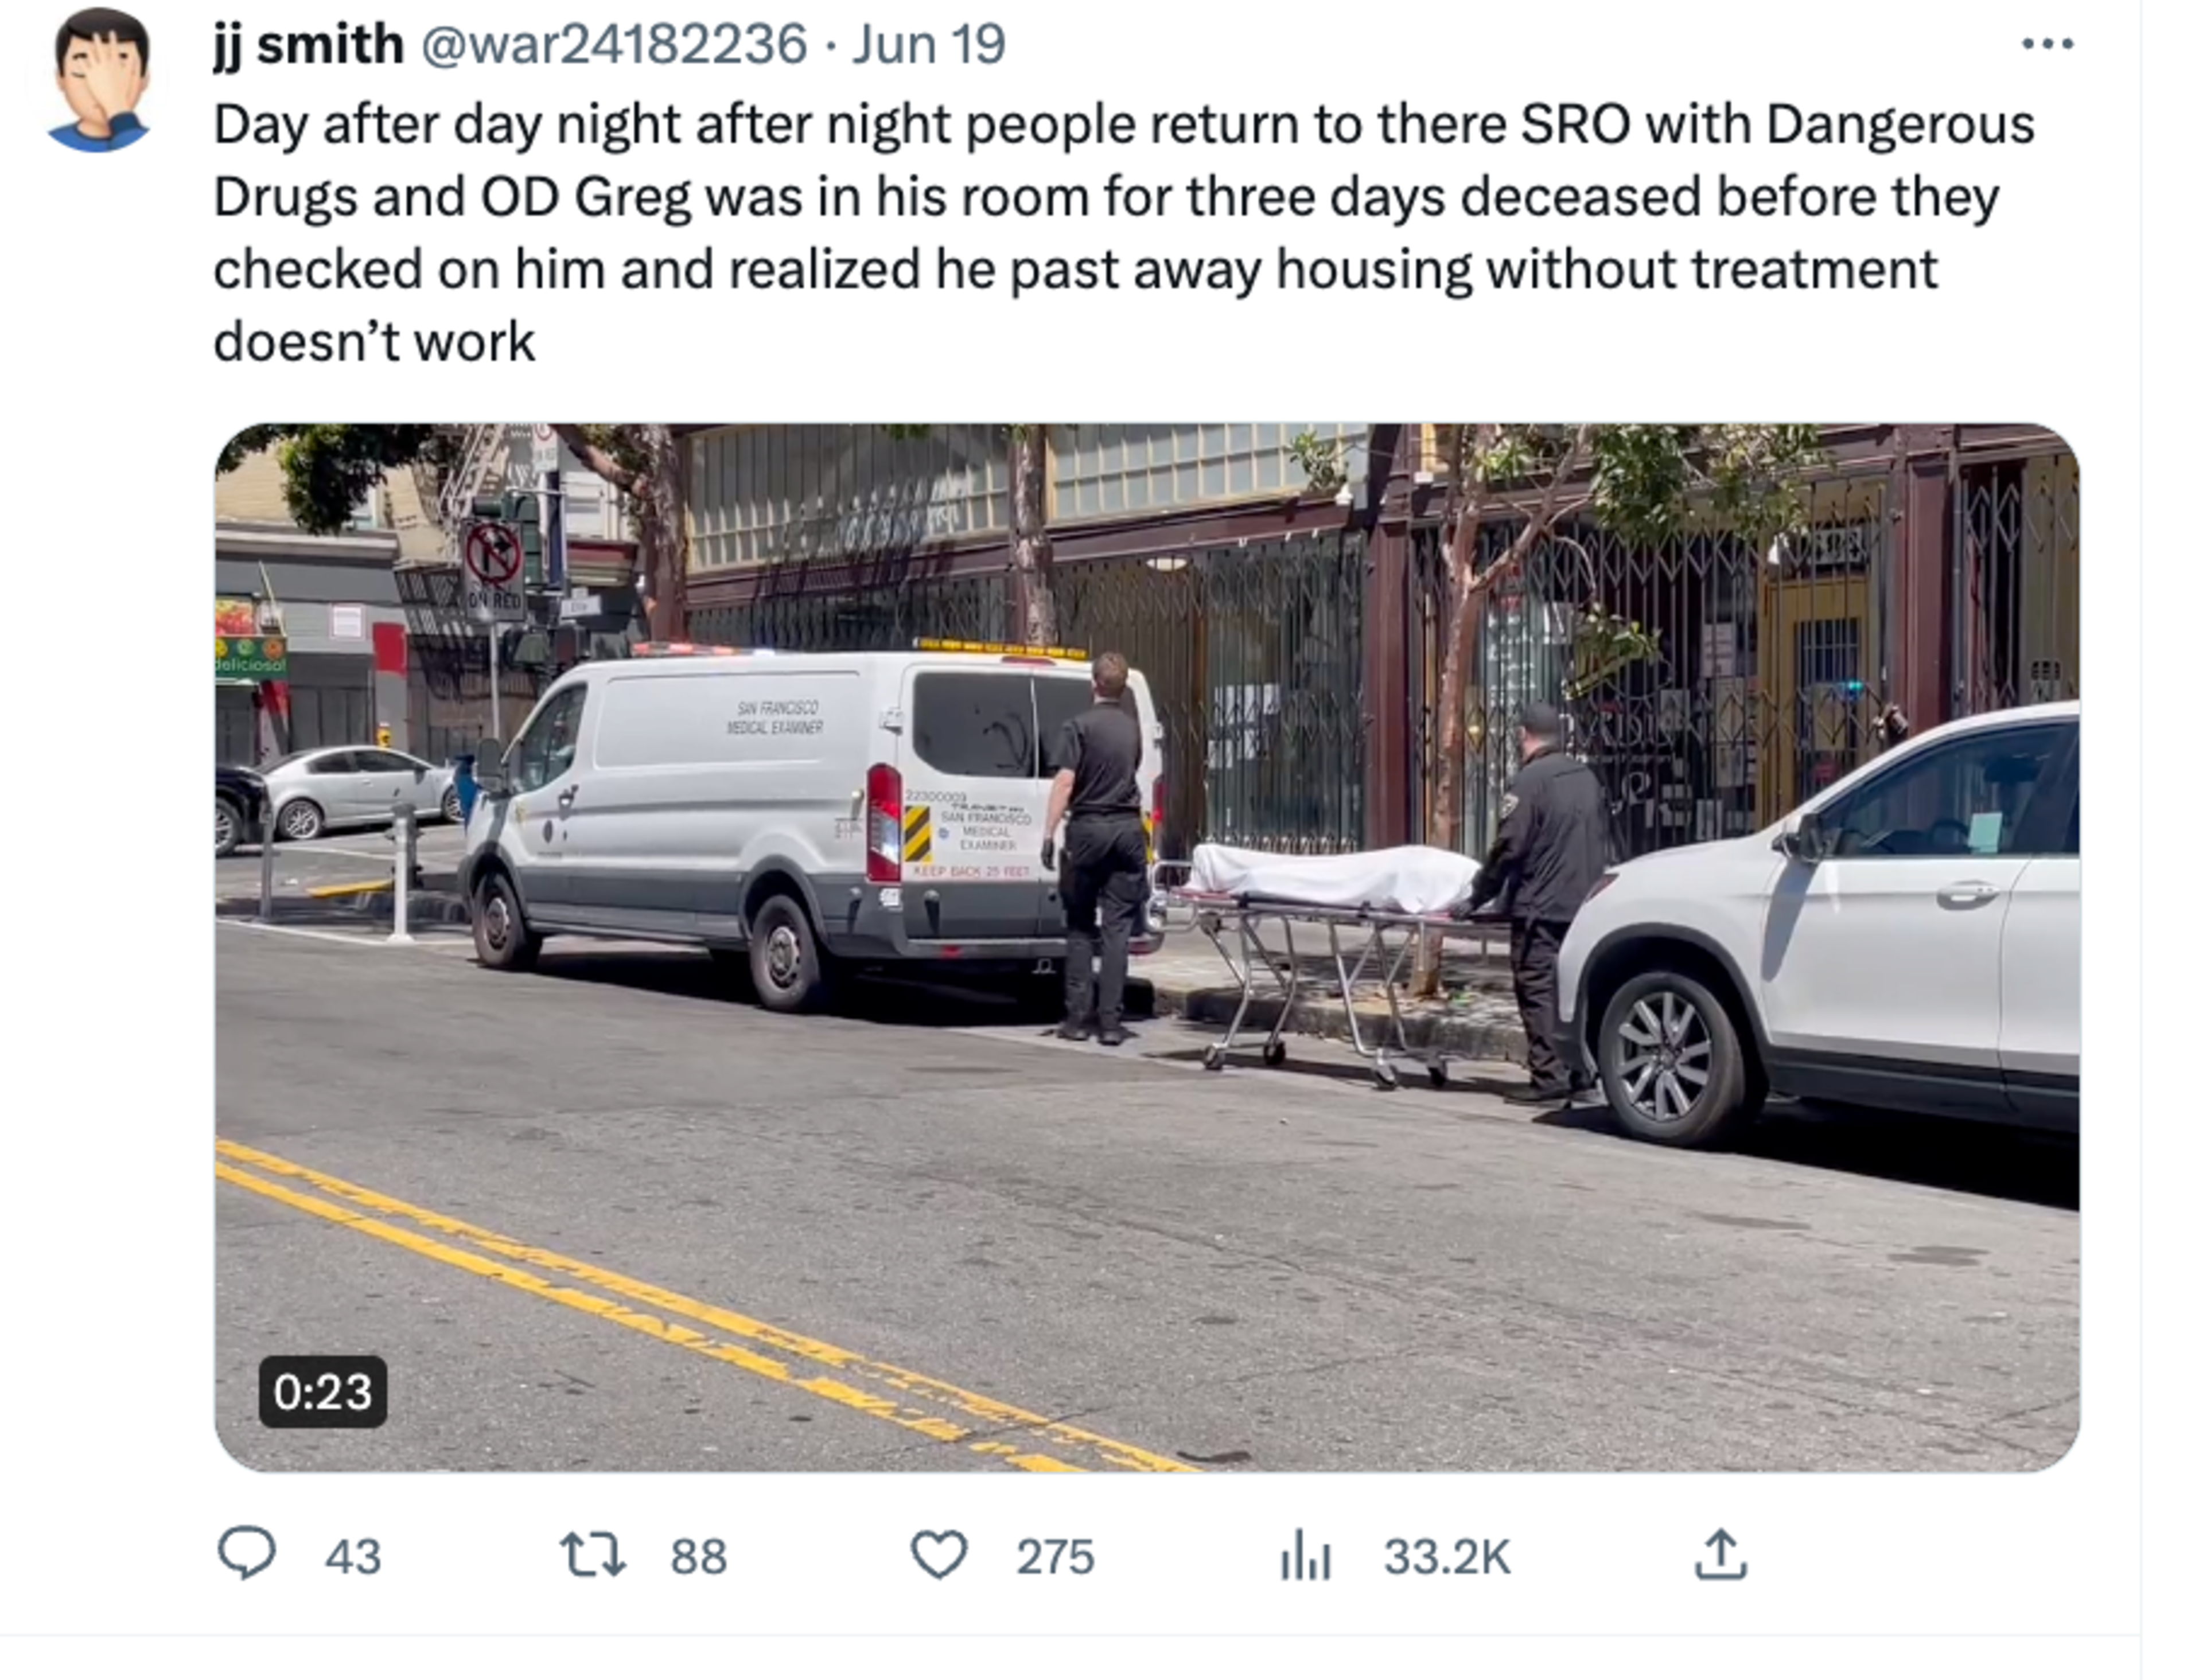The height and width of the screenshot is (1680, 2203).
Task: Open the three-dot more options menu
Action: (x=2047, y=44)
